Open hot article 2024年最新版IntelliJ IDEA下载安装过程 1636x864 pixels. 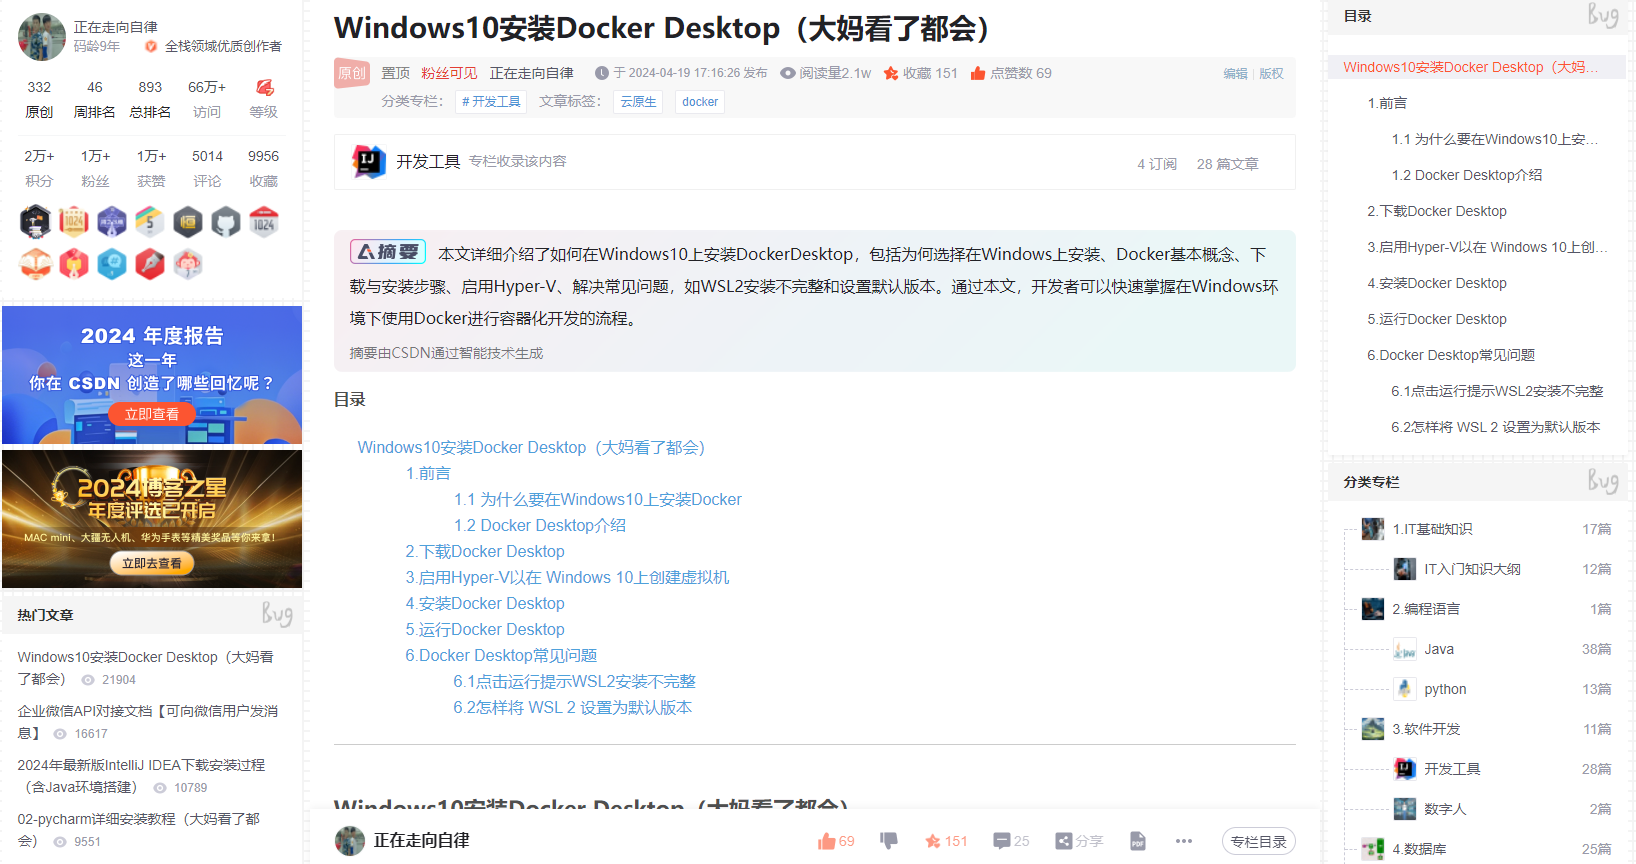[x=141, y=776]
